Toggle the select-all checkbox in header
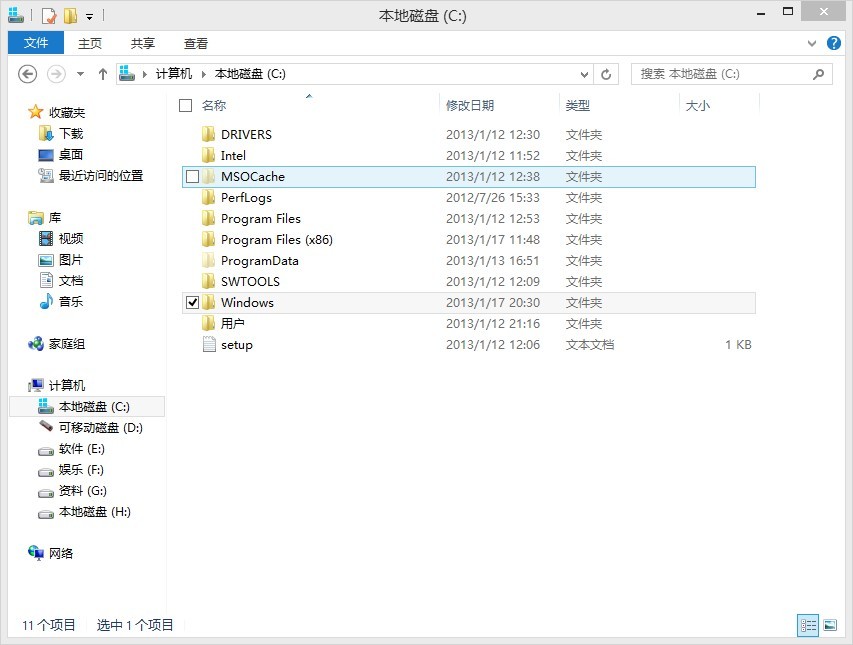The image size is (853, 645). 186,106
